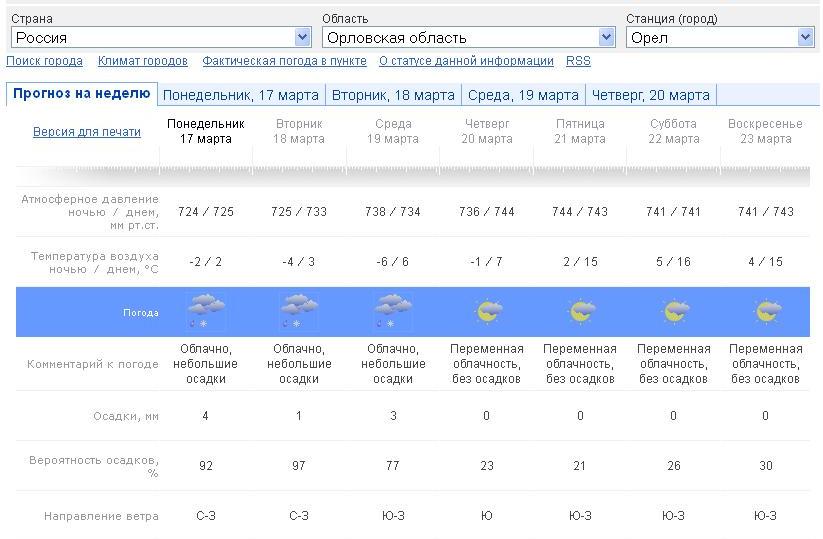
Task: Open the Климат городов link
Action: (143, 61)
